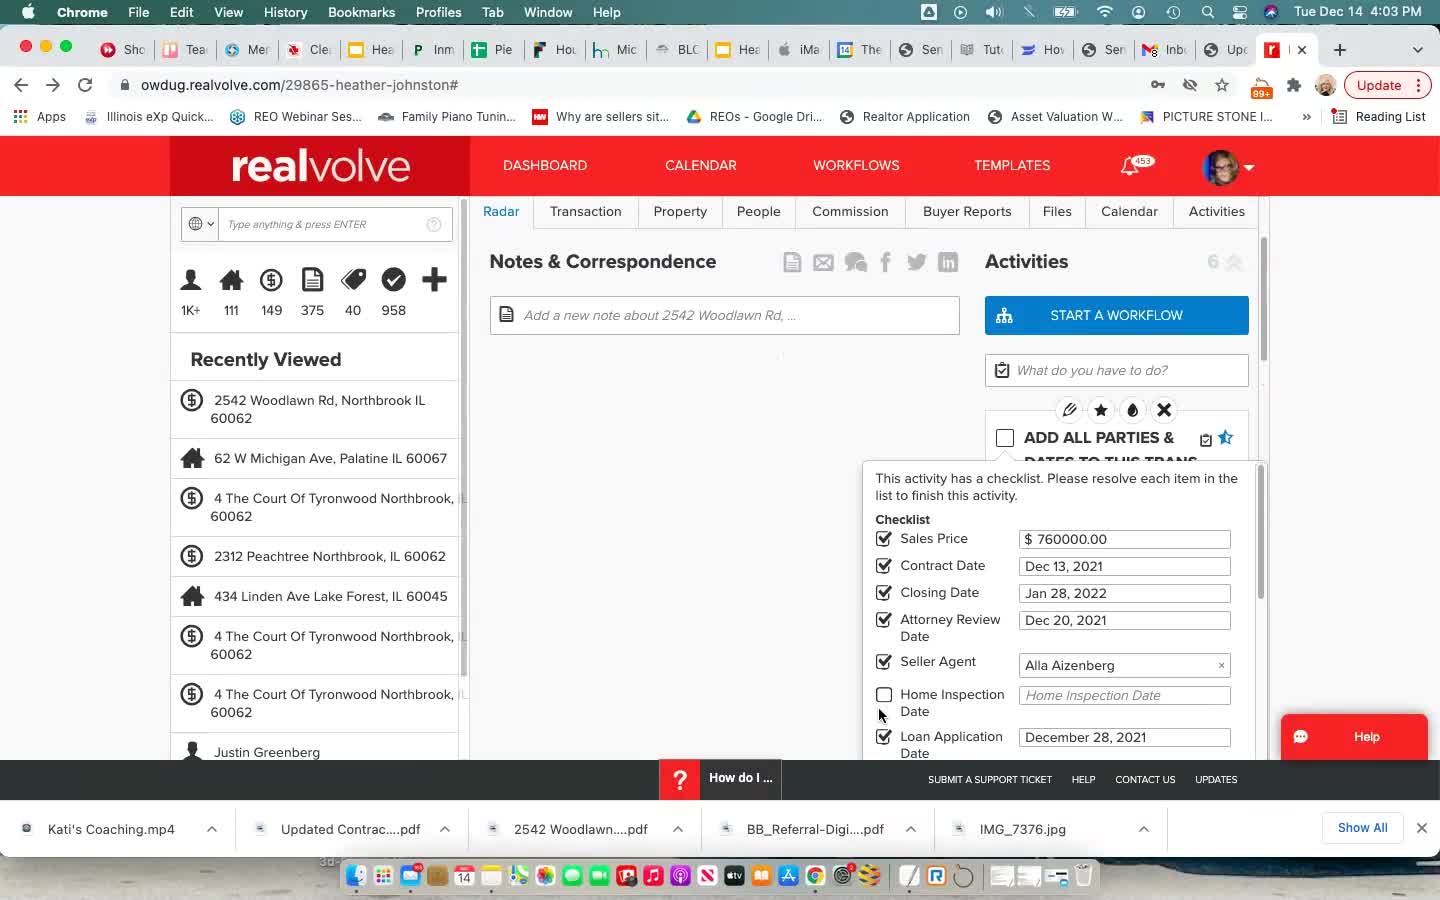This screenshot has width=1440, height=900.
Task: Open WORKFLOWS in top navigation
Action: coord(856,166)
